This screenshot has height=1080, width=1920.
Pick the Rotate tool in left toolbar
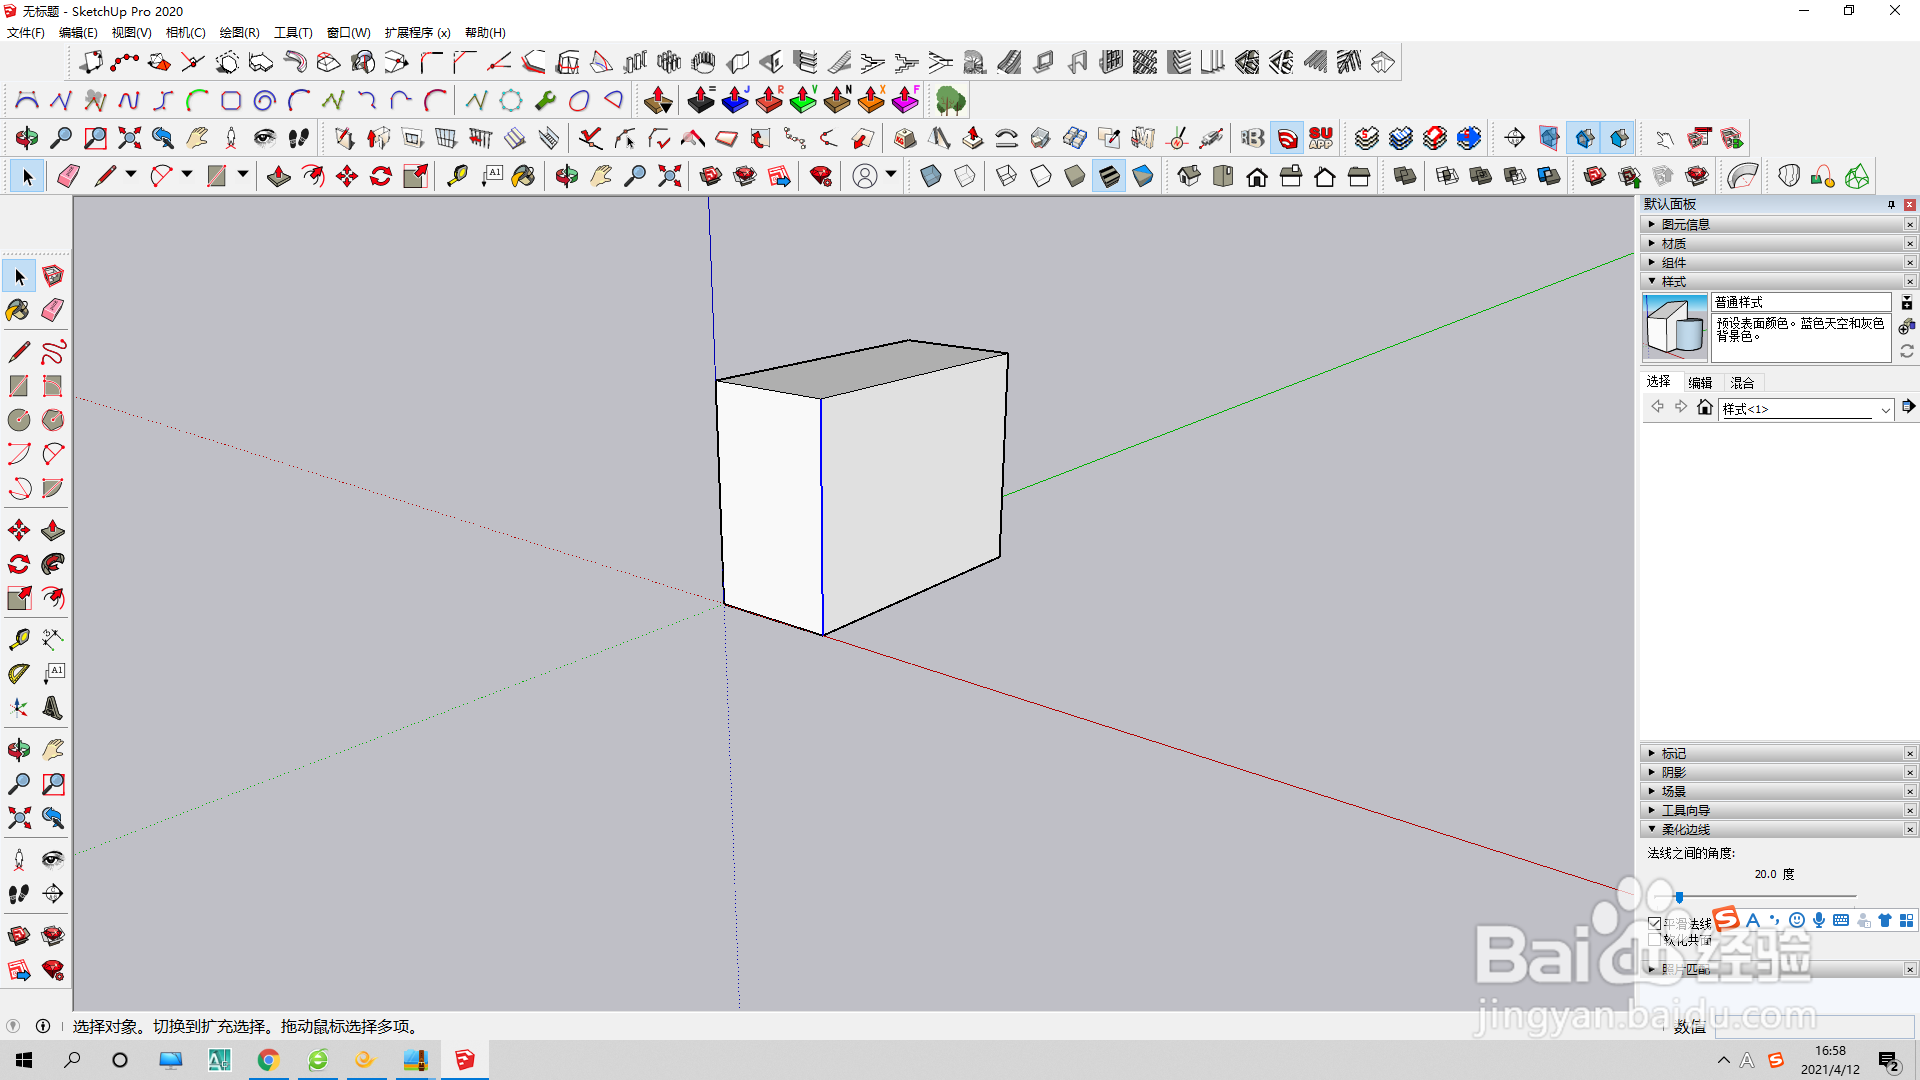point(18,564)
